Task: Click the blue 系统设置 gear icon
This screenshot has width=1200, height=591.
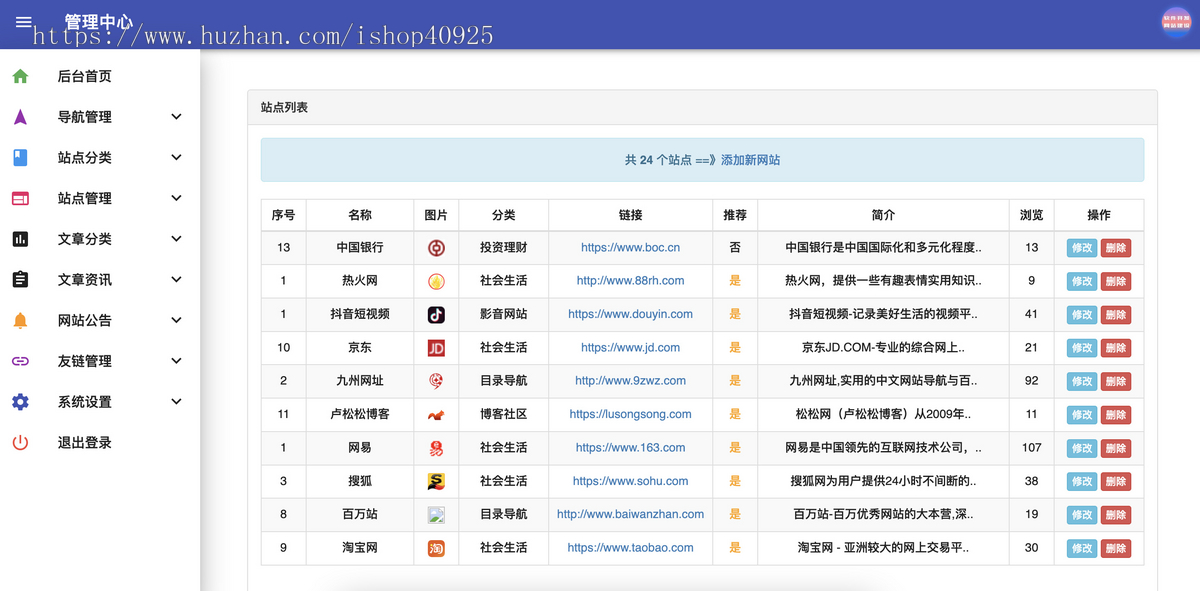Action: click(x=20, y=402)
